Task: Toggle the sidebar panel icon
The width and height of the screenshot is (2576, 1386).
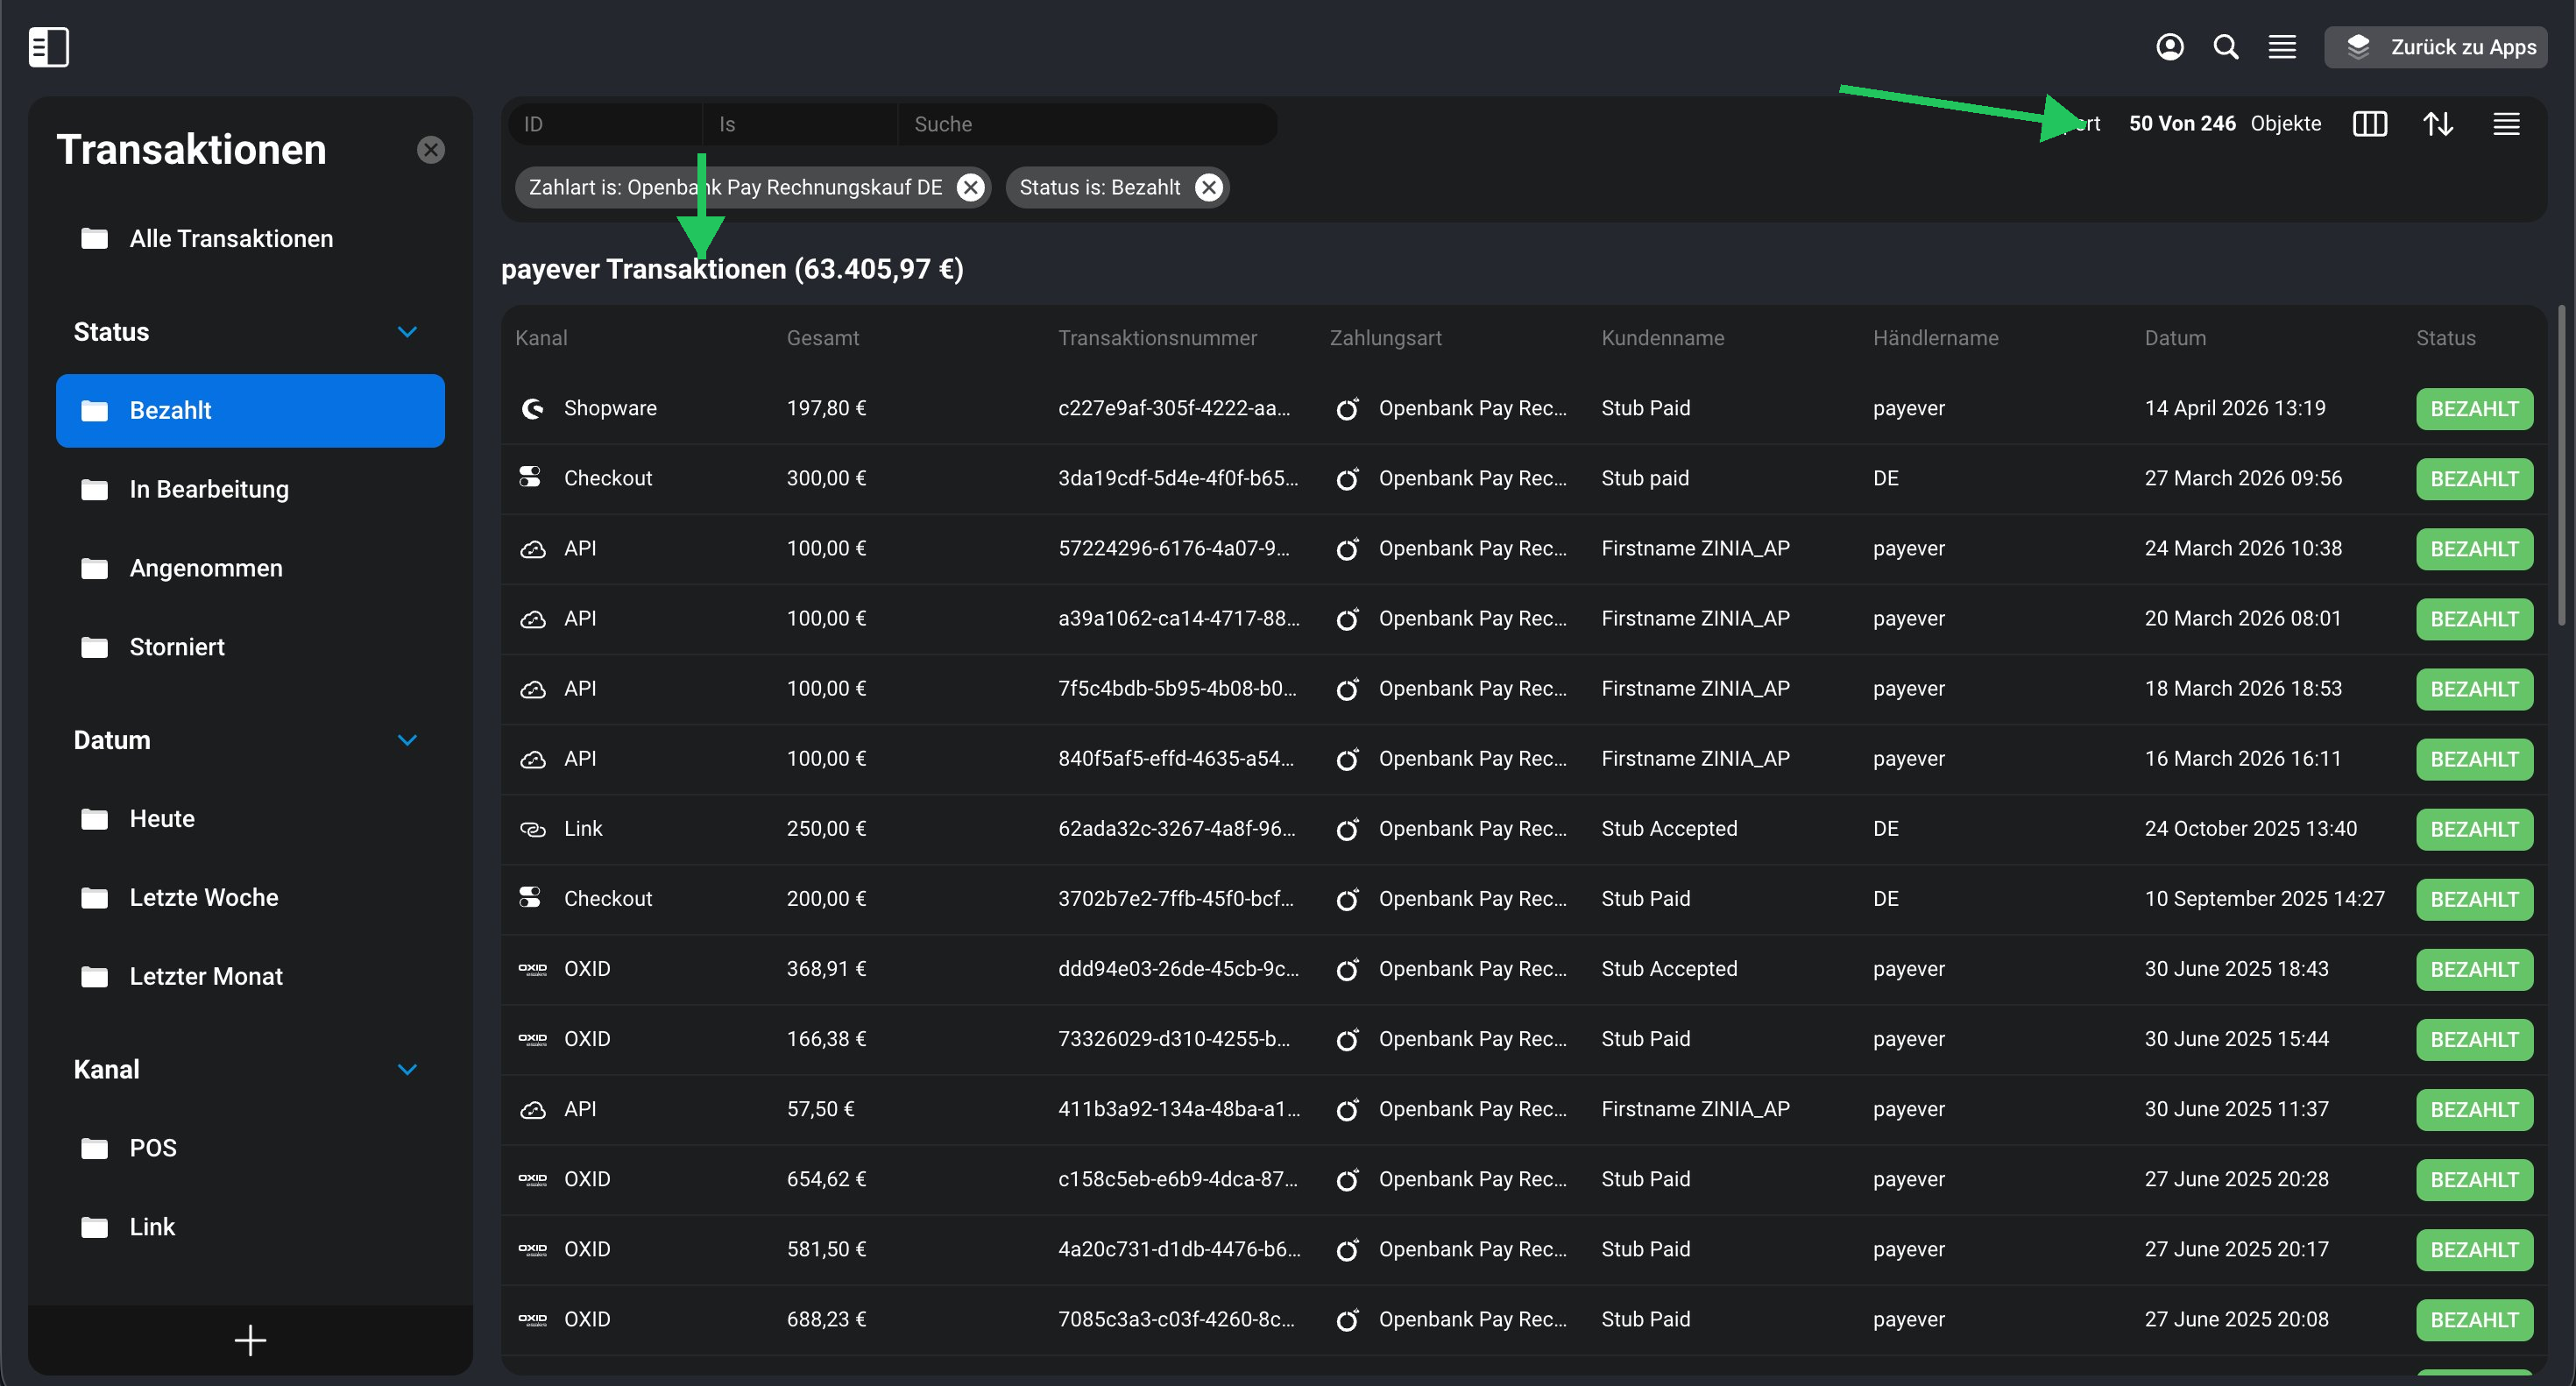Action: [x=48, y=47]
